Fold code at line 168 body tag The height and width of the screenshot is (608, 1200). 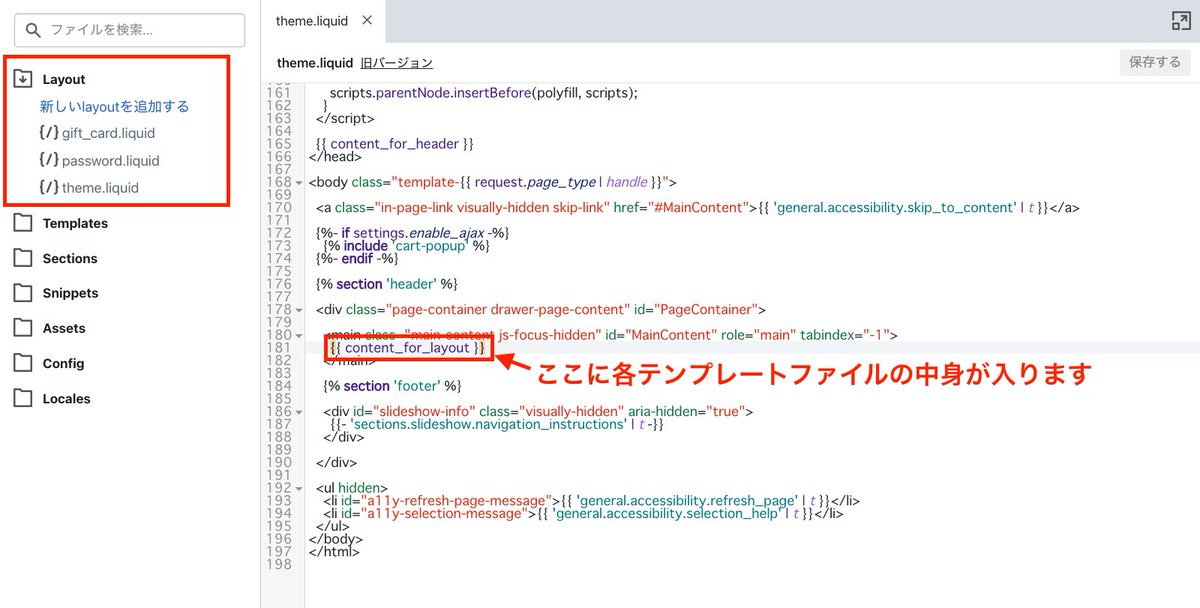[299, 183]
